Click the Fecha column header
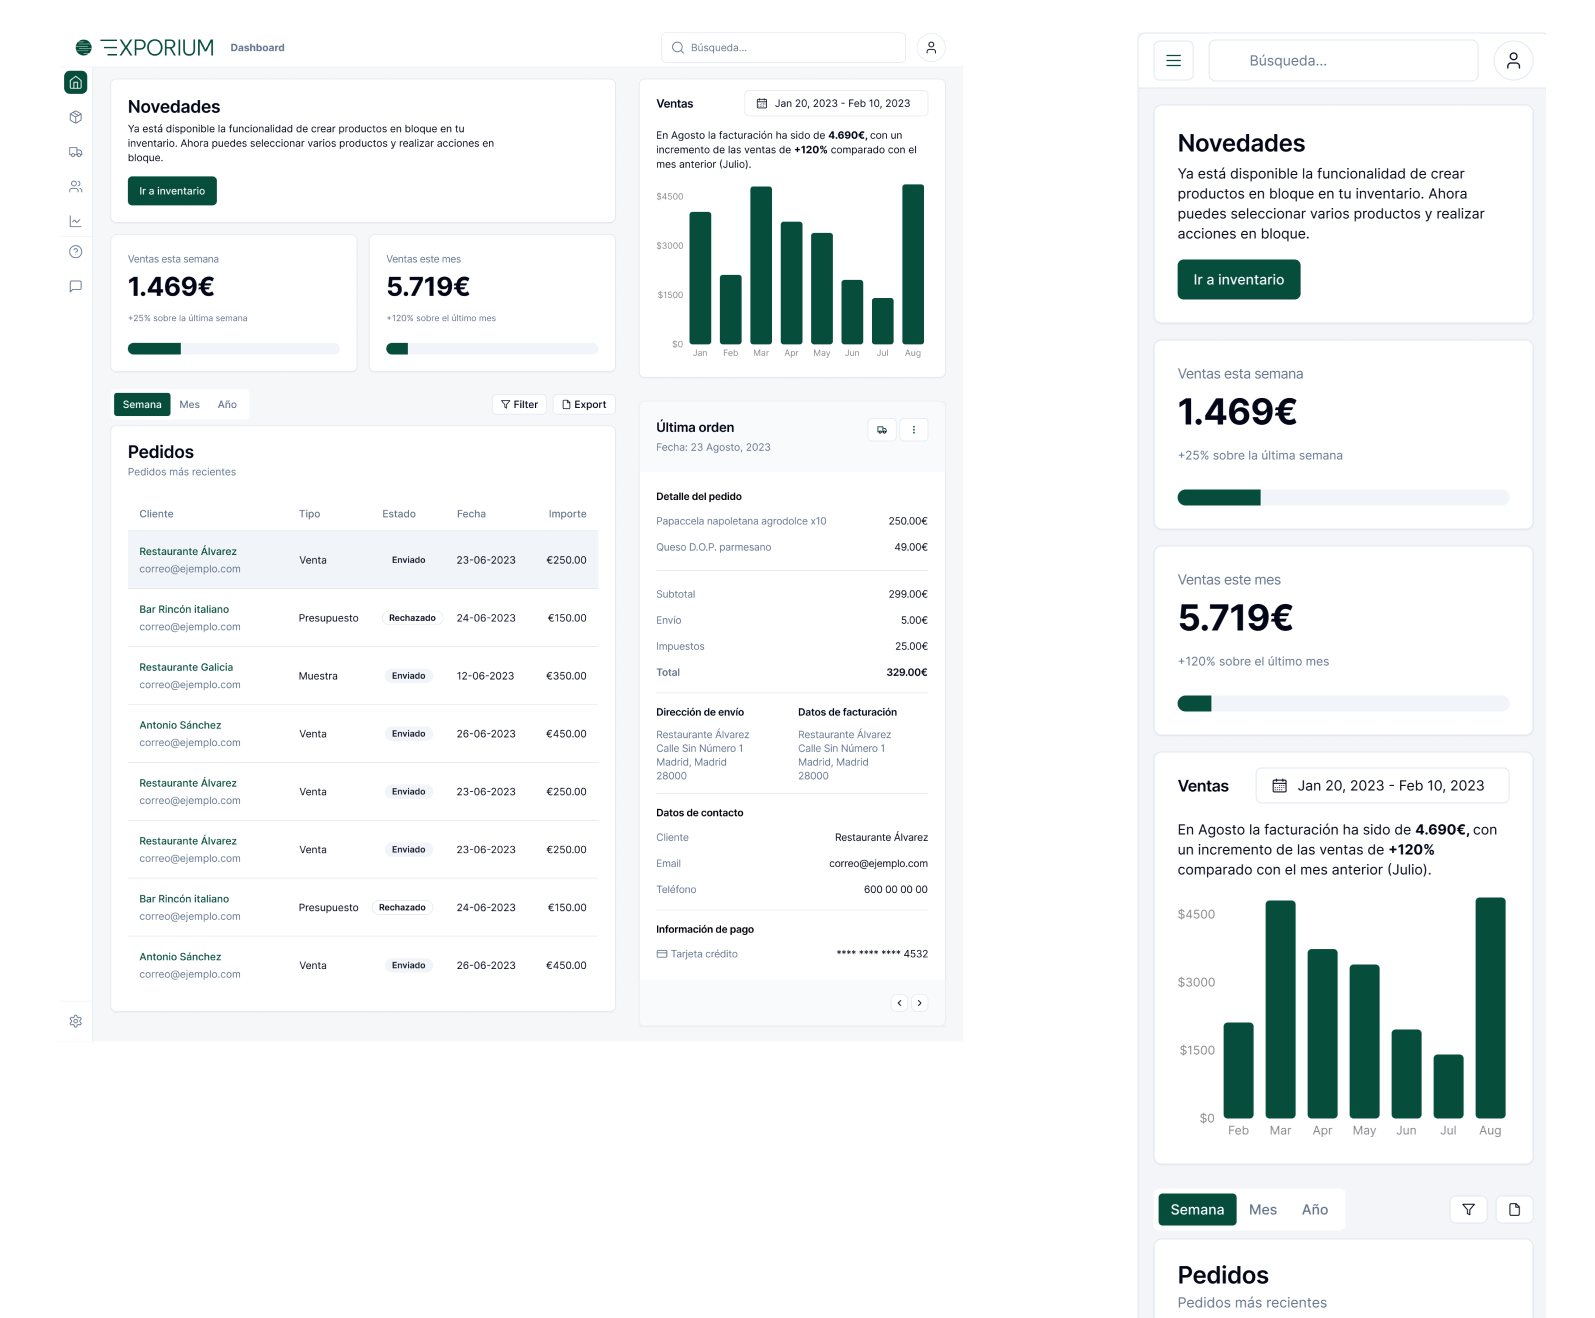The width and height of the screenshot is (1595, 1318). pos(471,514)
